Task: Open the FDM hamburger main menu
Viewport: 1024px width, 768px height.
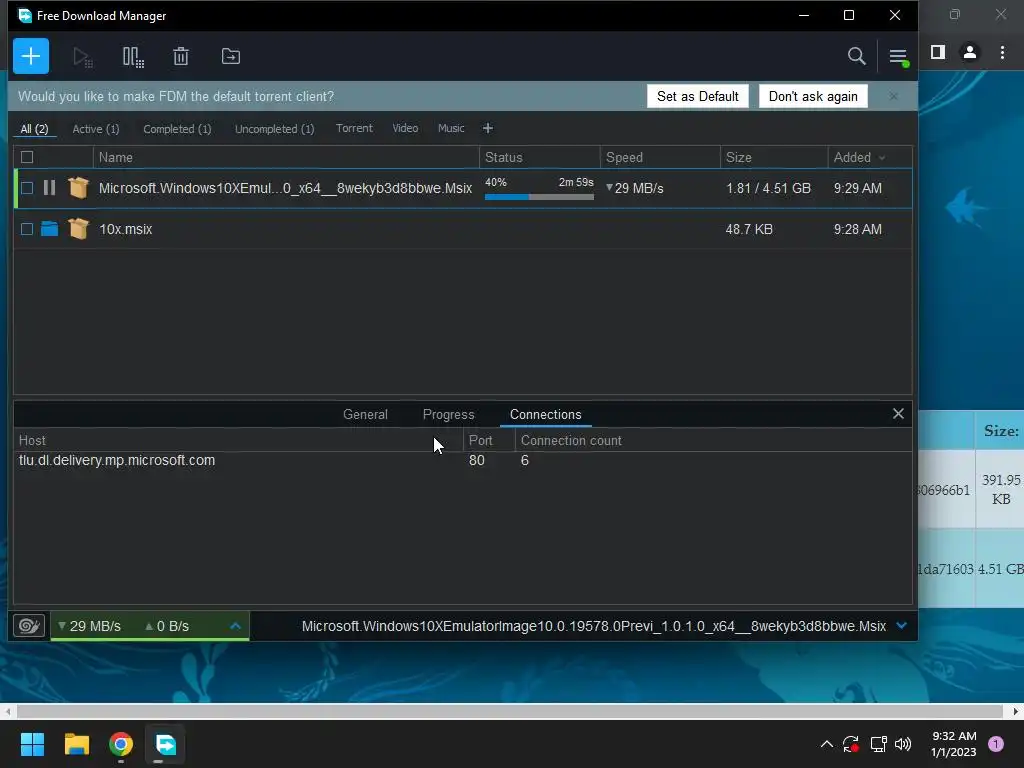Action: click(898, 57)
